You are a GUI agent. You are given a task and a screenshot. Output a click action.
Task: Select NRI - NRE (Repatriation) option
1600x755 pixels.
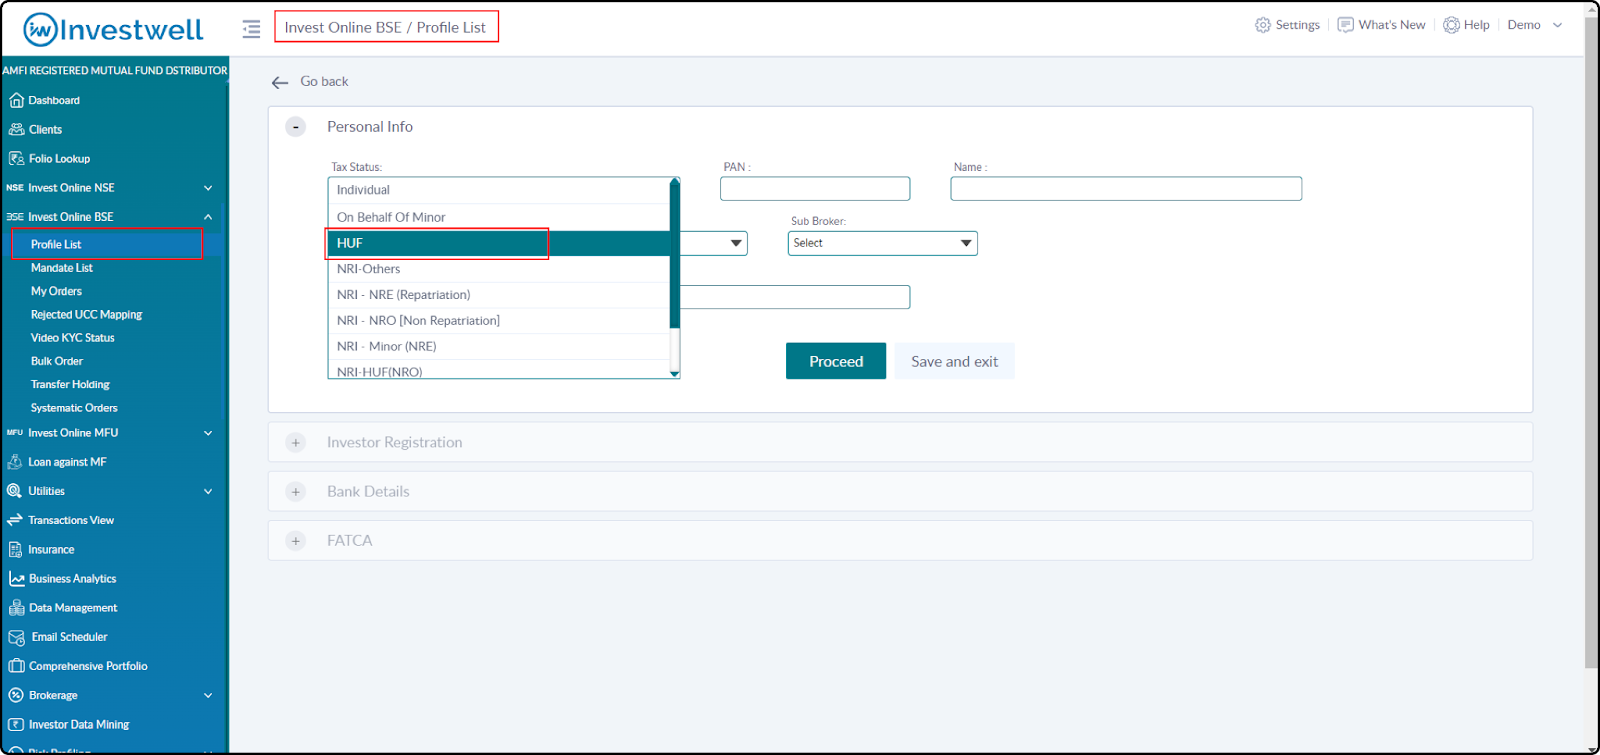[498, 295]
